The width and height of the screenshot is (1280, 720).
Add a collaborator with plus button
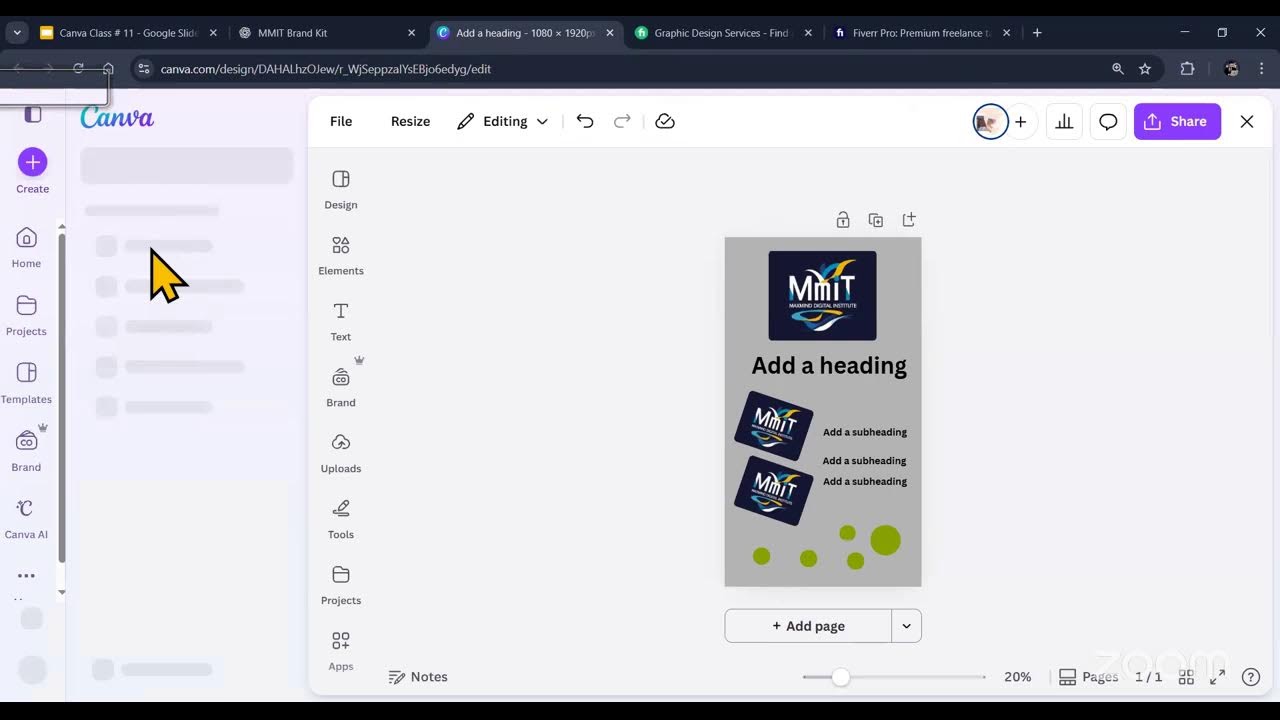(x=1020, y=122)
